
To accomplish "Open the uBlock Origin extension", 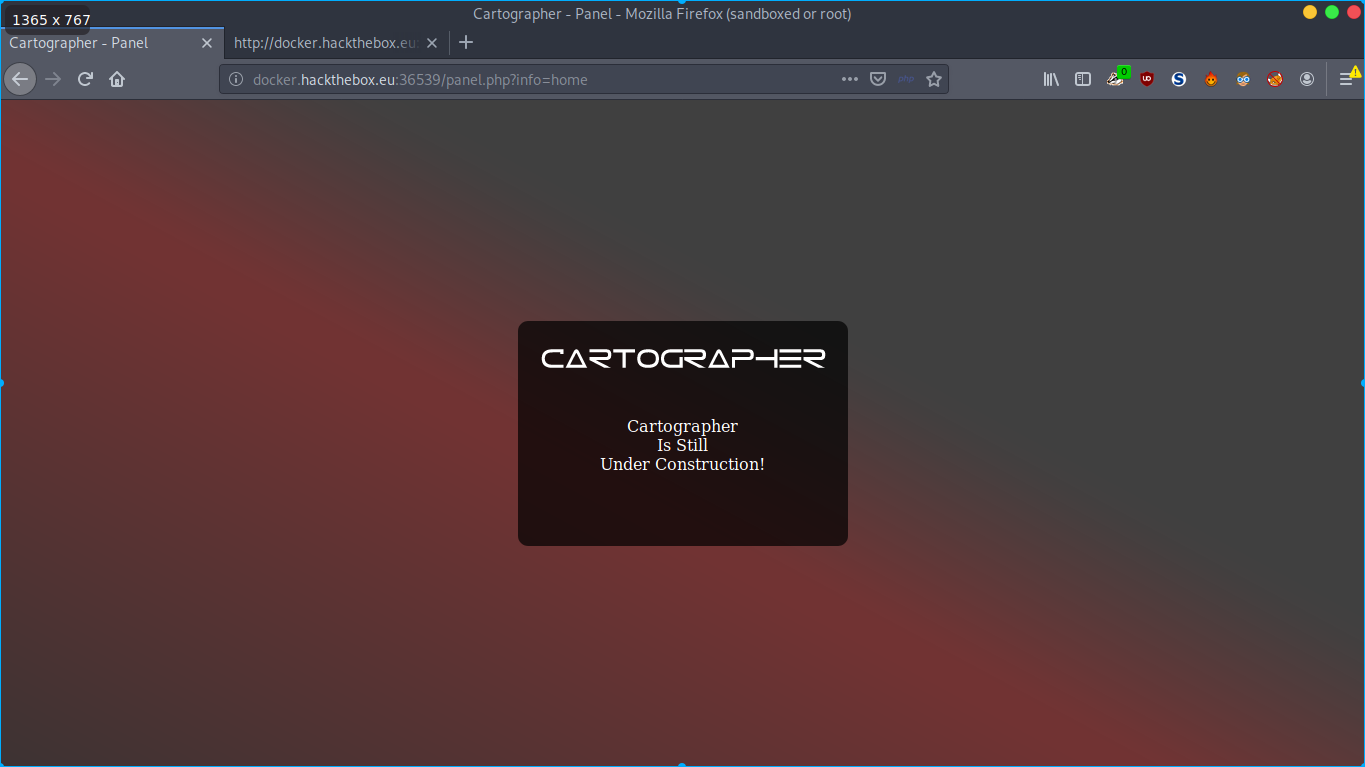I will click(1147, 79).
